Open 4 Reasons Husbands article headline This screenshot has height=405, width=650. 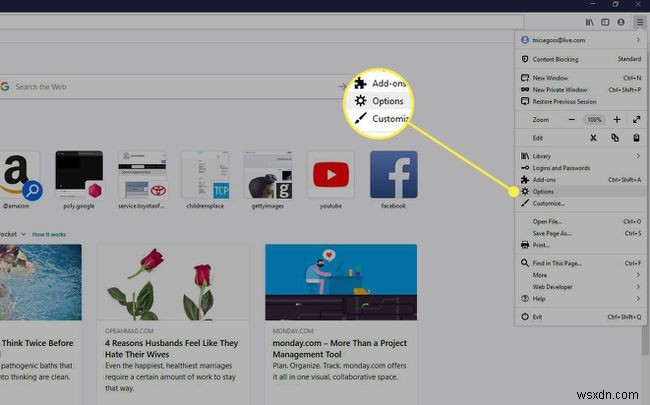click(x=172, y=349)
